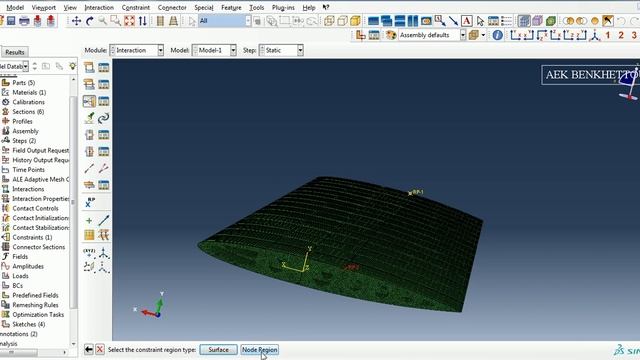This screenshot has height=360, width=640.
Task: Open the Model dropdown showing Model-1
Action: coord(214,50)
